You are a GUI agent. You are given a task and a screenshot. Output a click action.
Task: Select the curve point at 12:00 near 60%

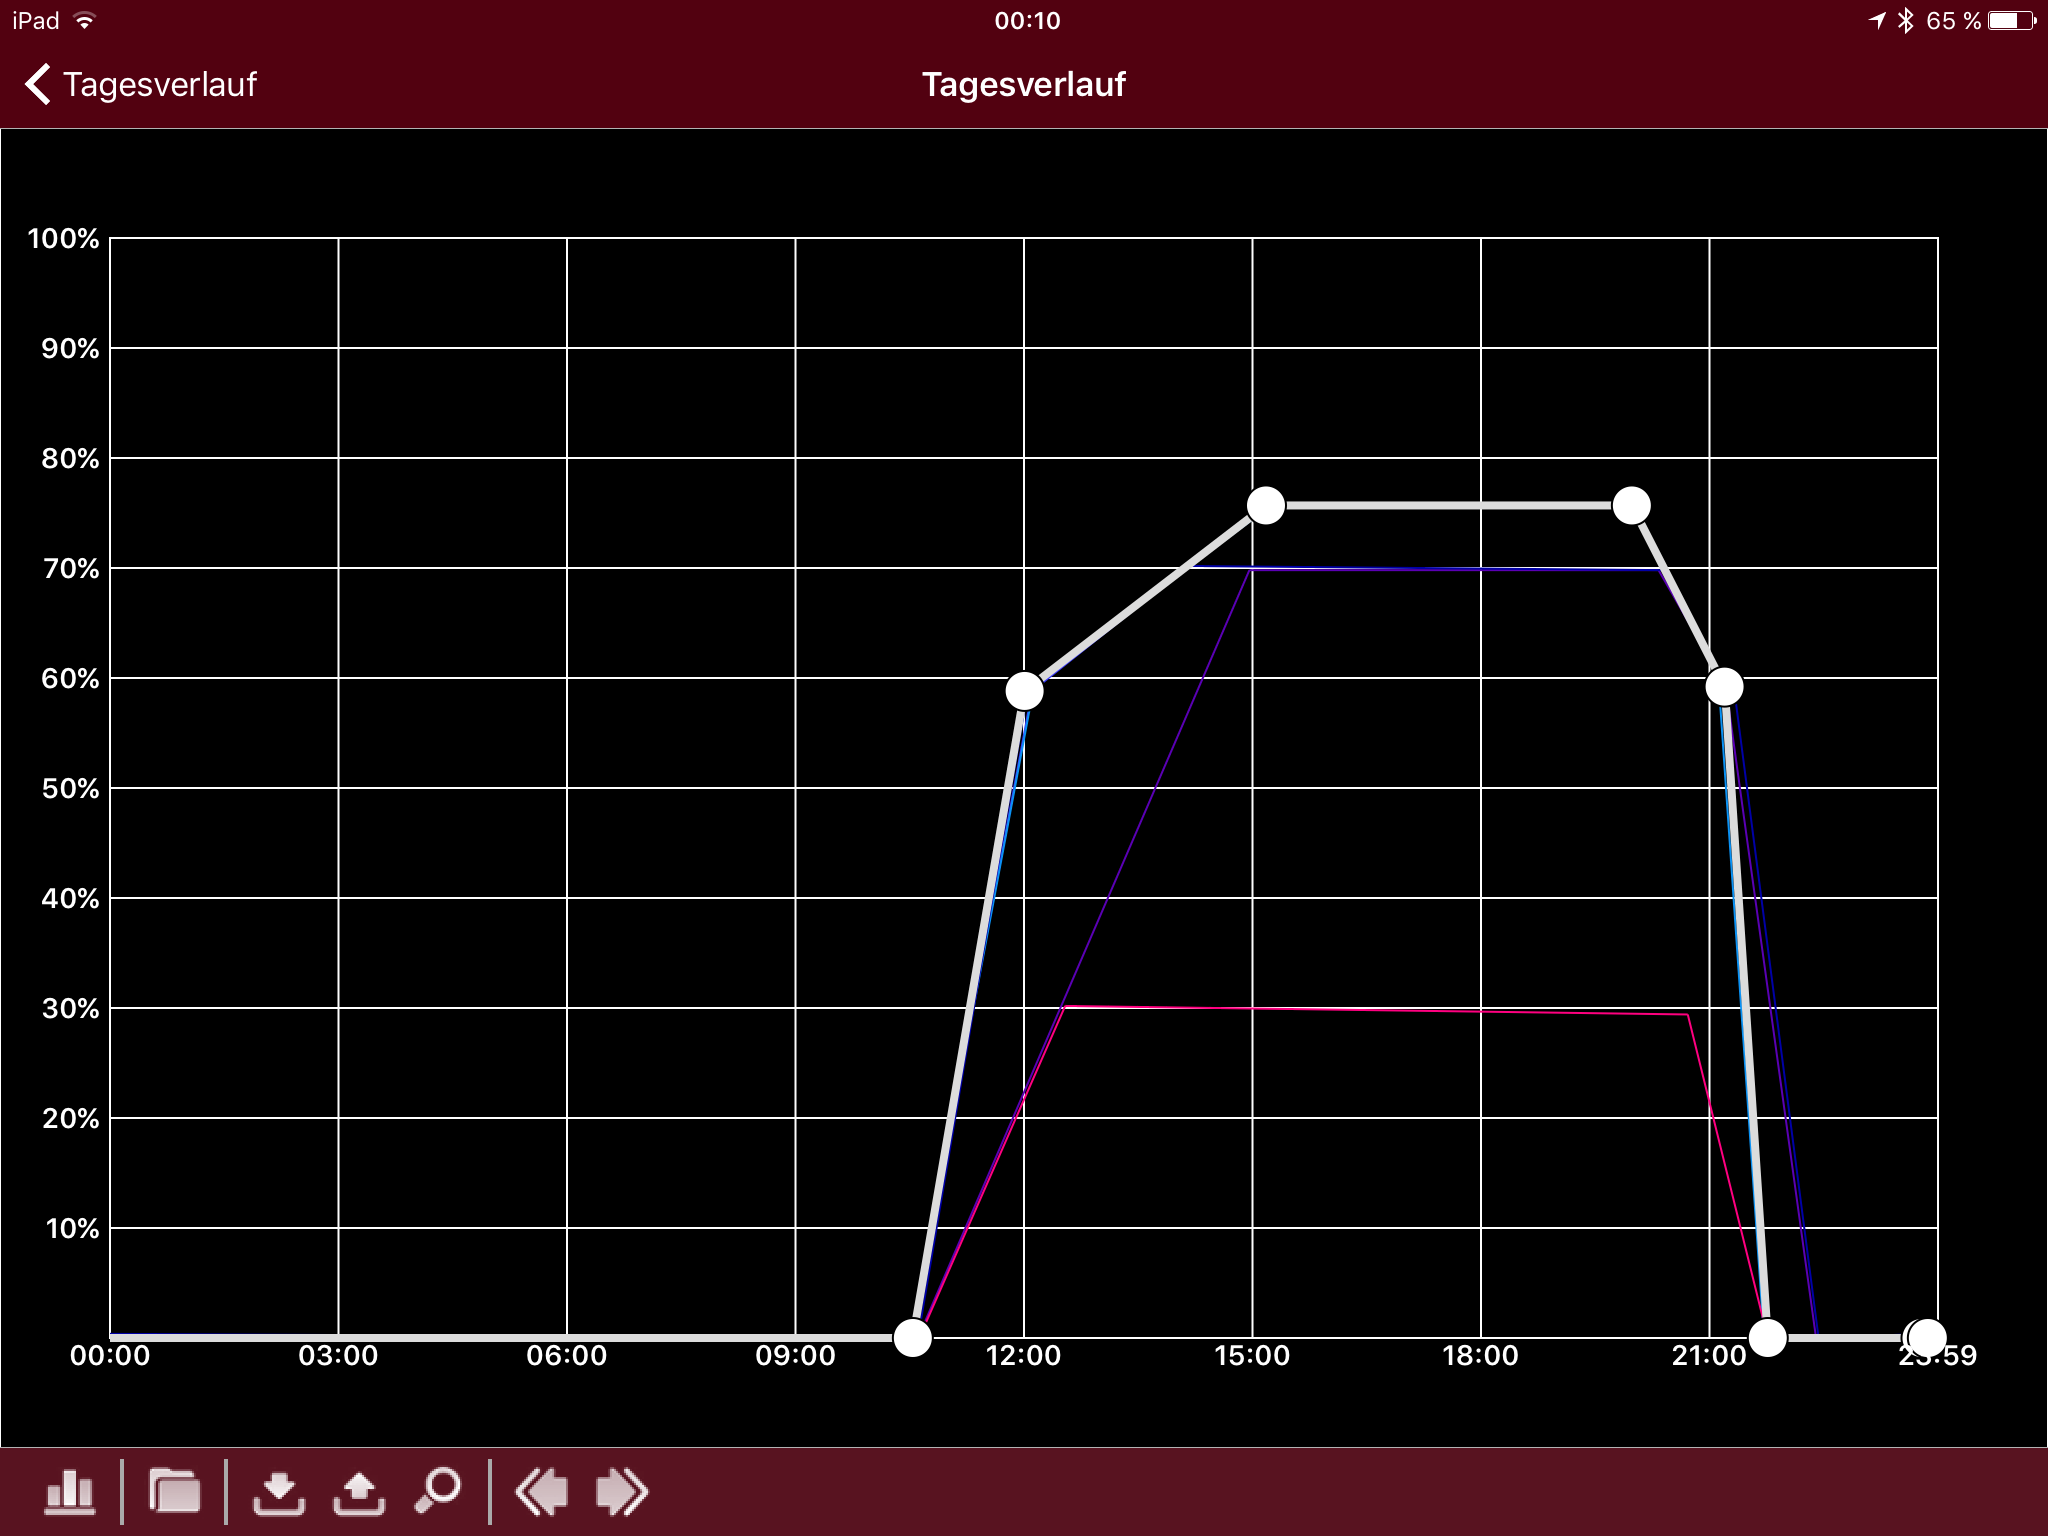click(x=1024, y=690)
